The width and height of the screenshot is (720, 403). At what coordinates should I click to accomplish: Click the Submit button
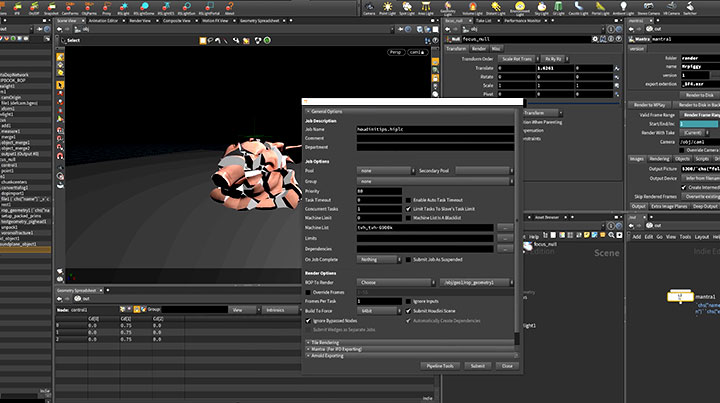(477, 366)
